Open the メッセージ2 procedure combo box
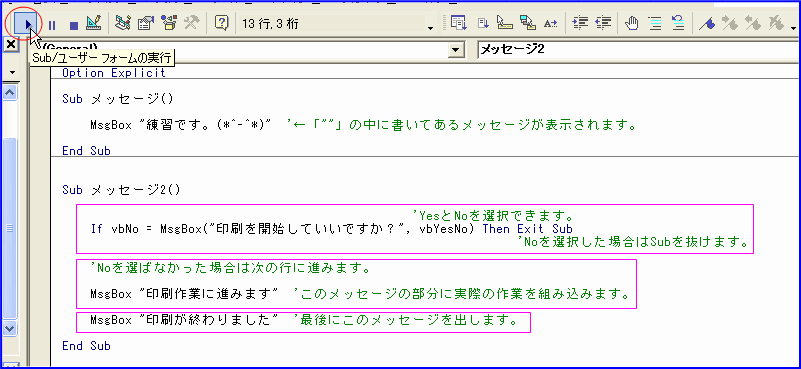The height and width of the screenshot is (369, 801). tap(639, 50)
